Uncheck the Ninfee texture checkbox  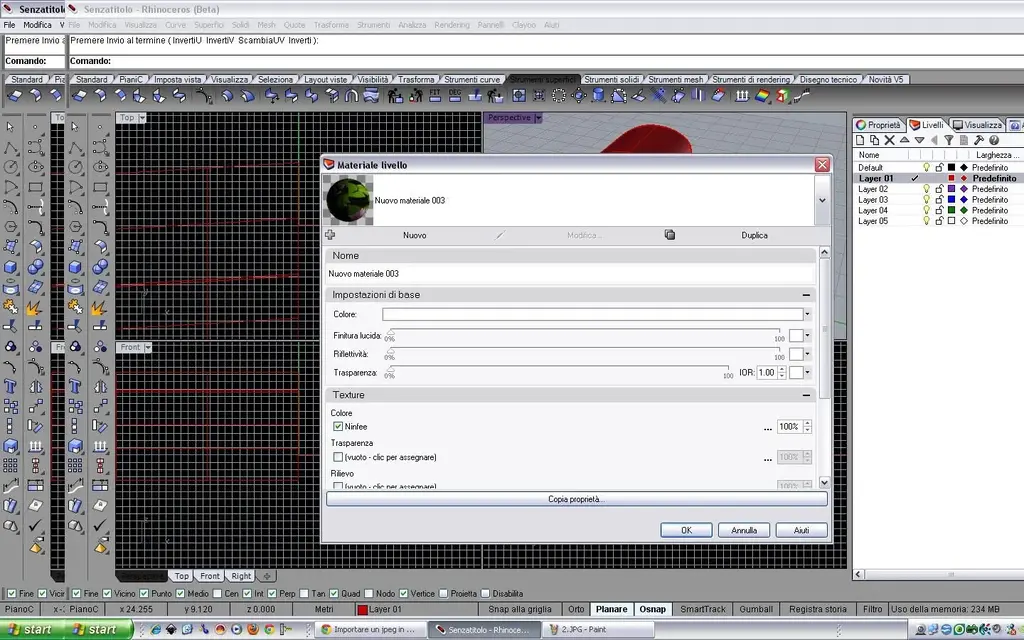point(341,426)
